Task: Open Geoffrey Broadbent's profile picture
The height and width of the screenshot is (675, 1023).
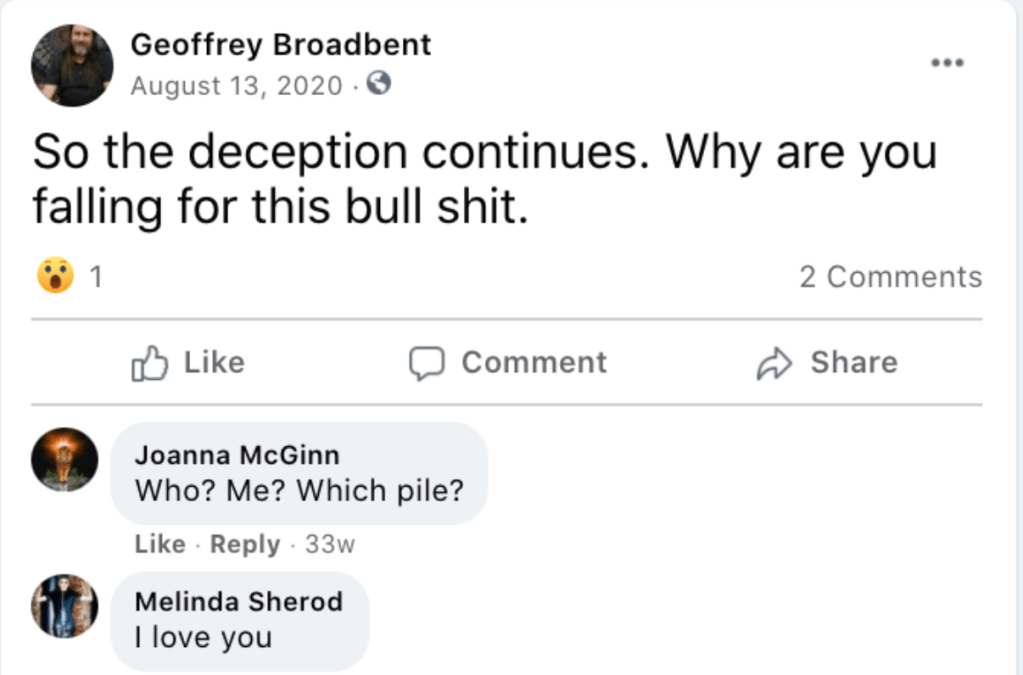Action: click(72, 65)
